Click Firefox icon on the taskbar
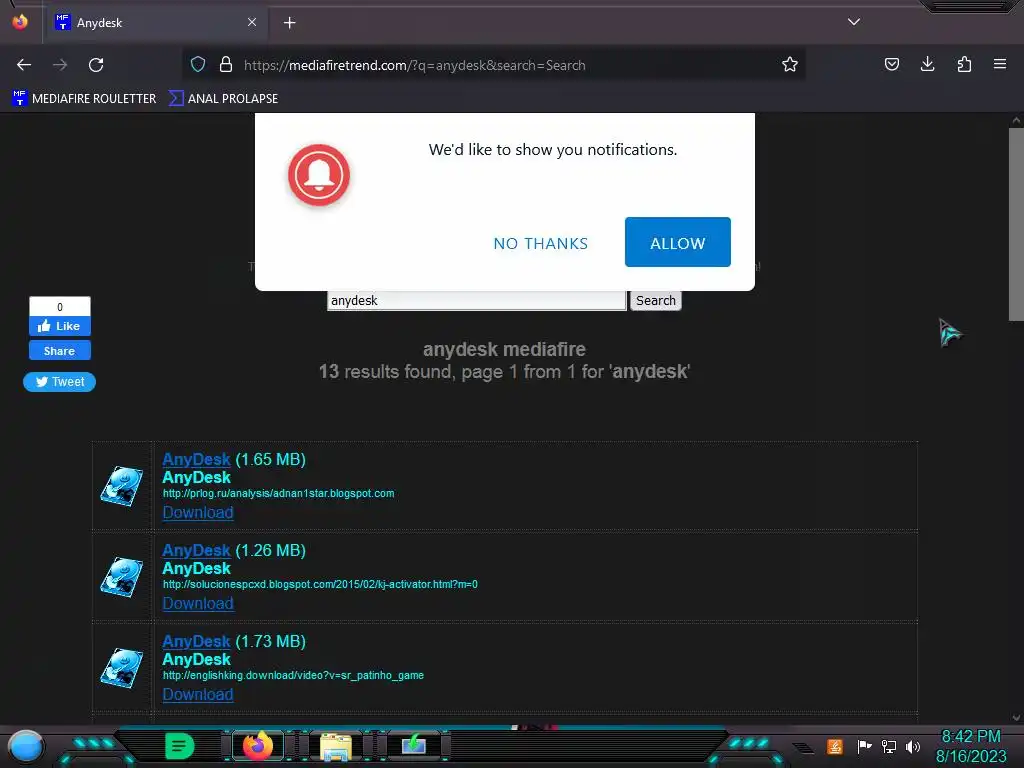The height and width of the screenshot is (768, 1024). 257,746
